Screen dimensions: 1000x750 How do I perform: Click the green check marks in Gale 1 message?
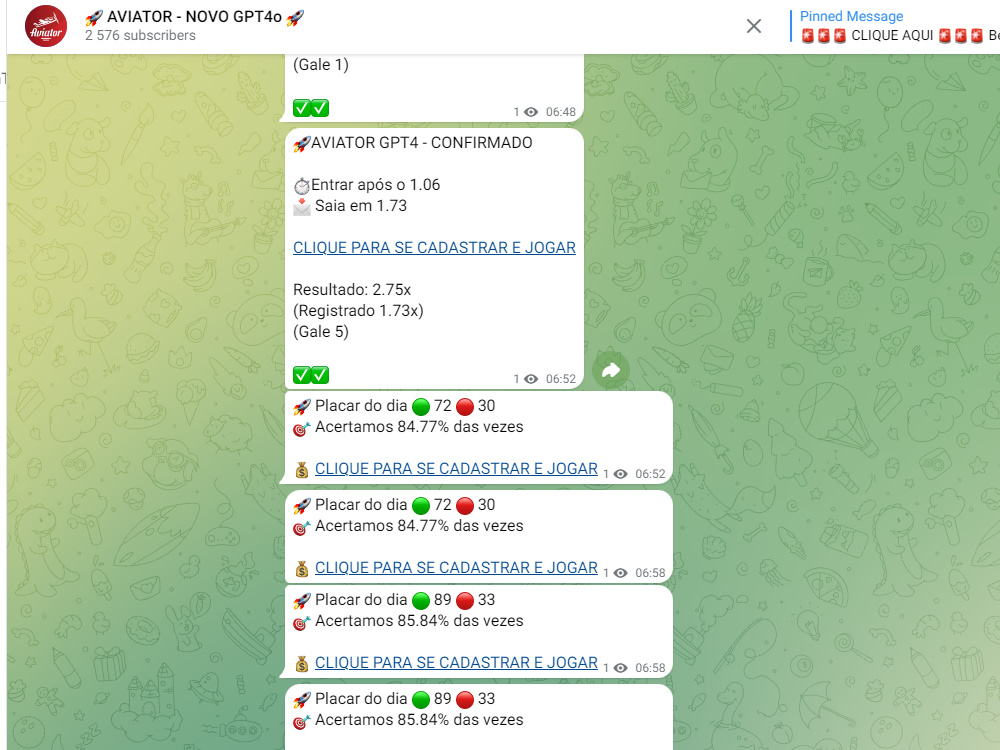[x=311, y=108]
